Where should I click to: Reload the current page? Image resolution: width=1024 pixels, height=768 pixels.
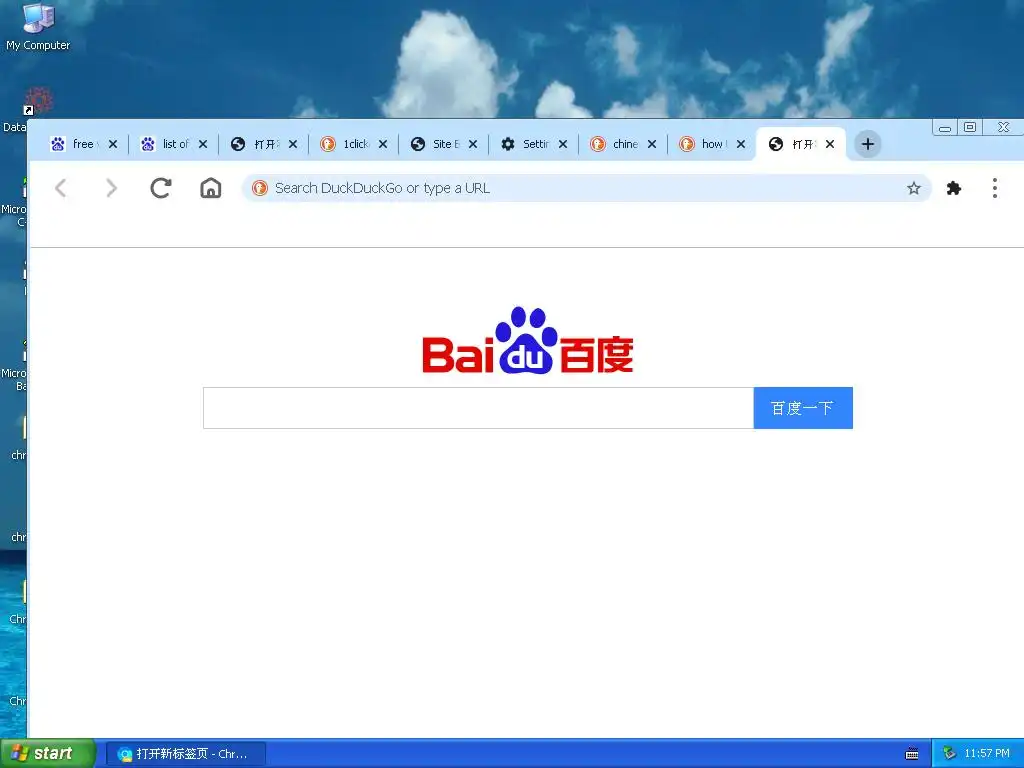pos(161,188)
